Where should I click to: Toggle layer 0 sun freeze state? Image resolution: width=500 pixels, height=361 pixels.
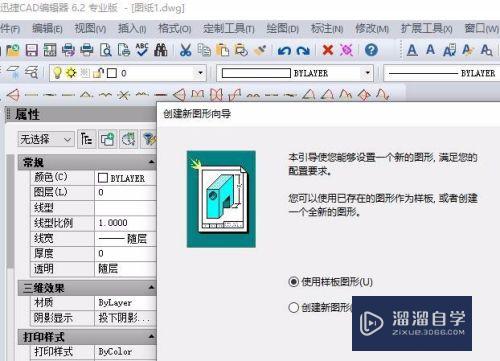[x=71, y=73]
